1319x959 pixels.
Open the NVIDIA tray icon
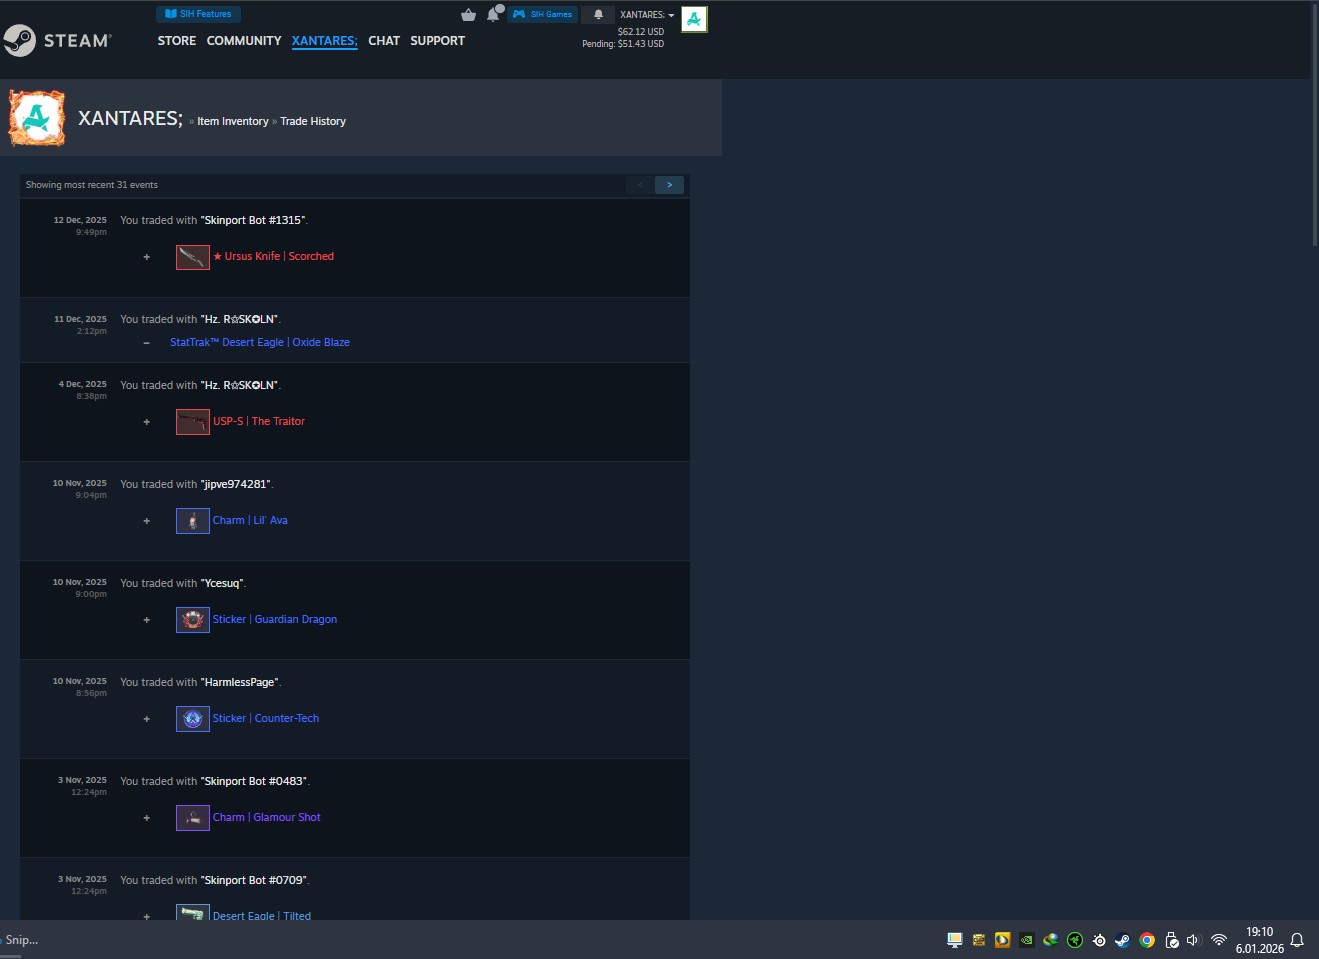click(1026, 940)
